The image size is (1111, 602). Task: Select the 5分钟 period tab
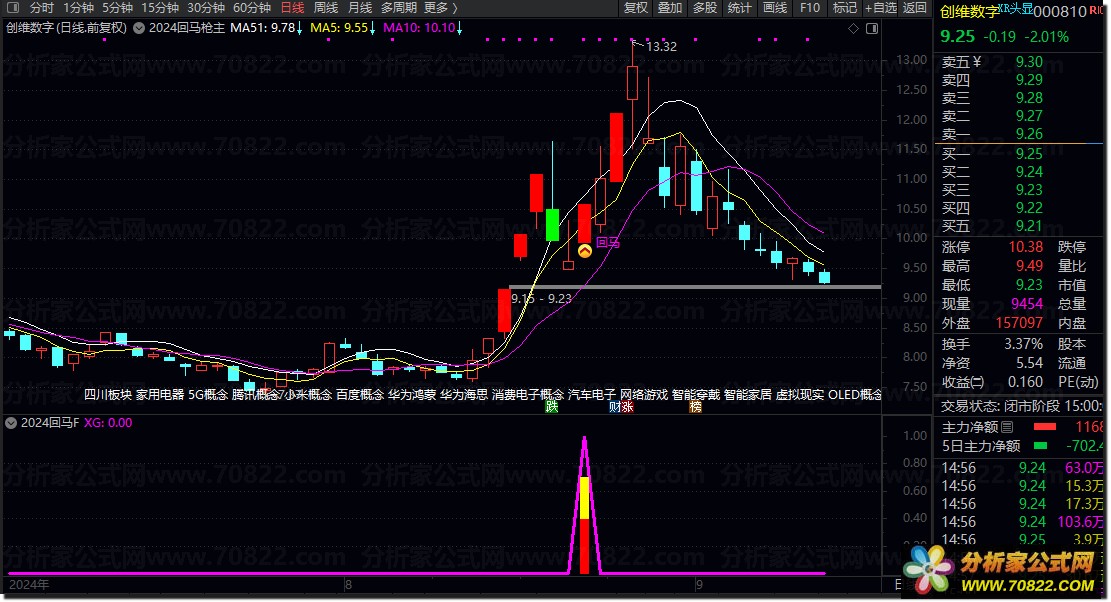click(118, 8)
